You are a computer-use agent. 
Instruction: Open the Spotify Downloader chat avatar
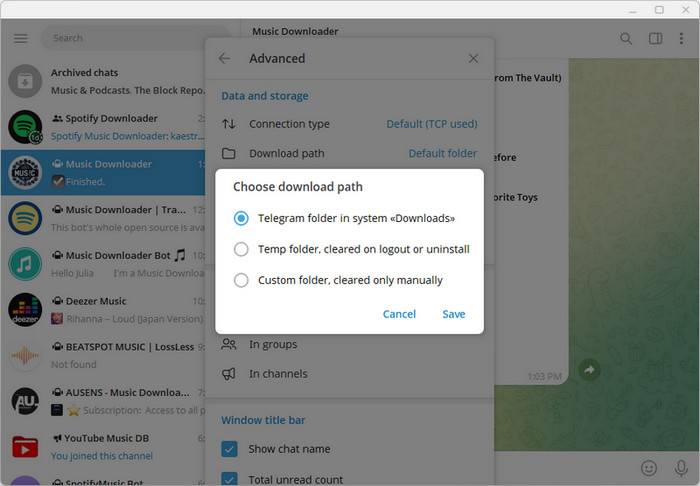coord(25,127)
